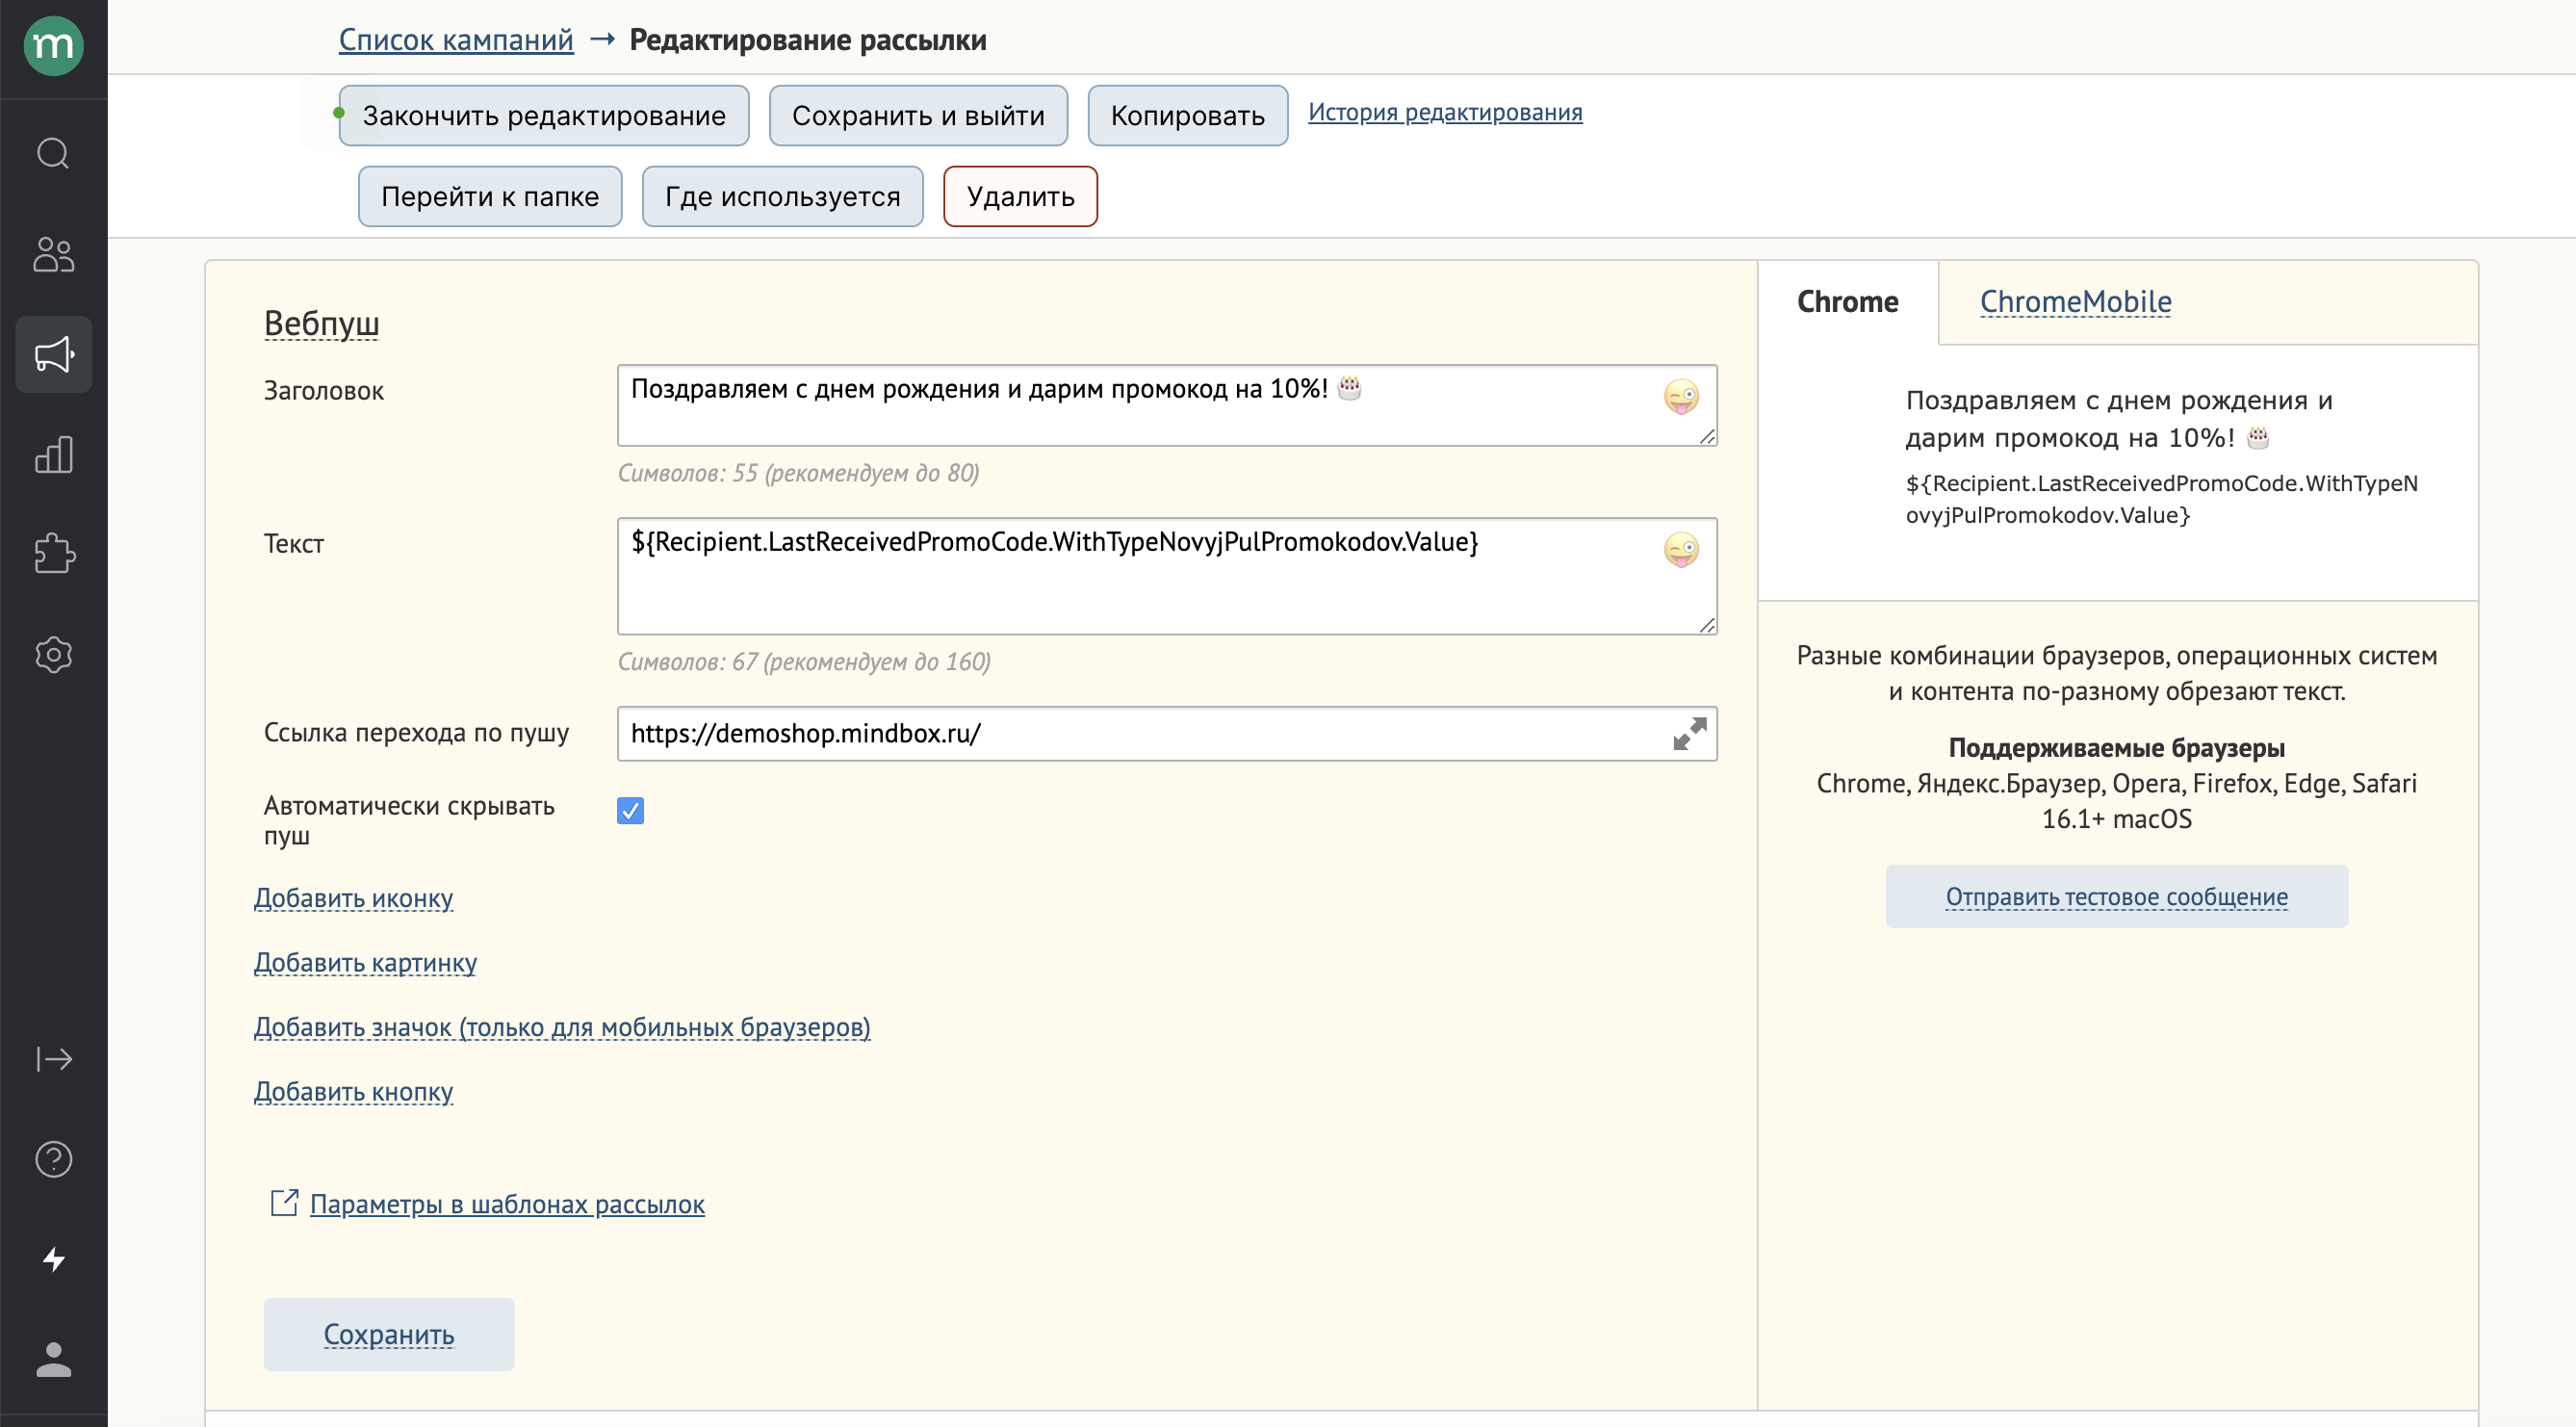Click the external link icon near Параметры
Screen dimensions: 2576x1427
click(x=284, y=1203)
